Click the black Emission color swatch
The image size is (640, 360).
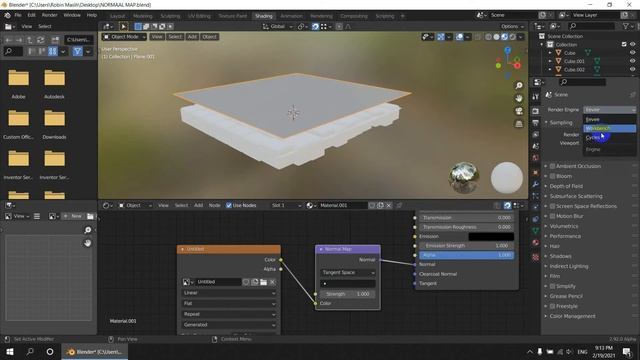tap(491, 236)
